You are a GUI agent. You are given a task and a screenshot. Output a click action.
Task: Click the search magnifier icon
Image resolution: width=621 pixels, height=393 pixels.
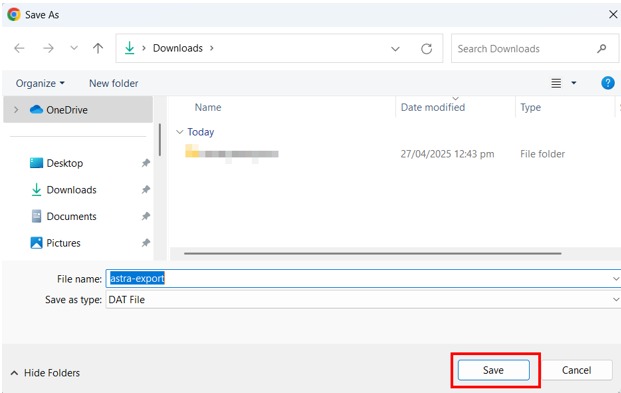point(602,48)
